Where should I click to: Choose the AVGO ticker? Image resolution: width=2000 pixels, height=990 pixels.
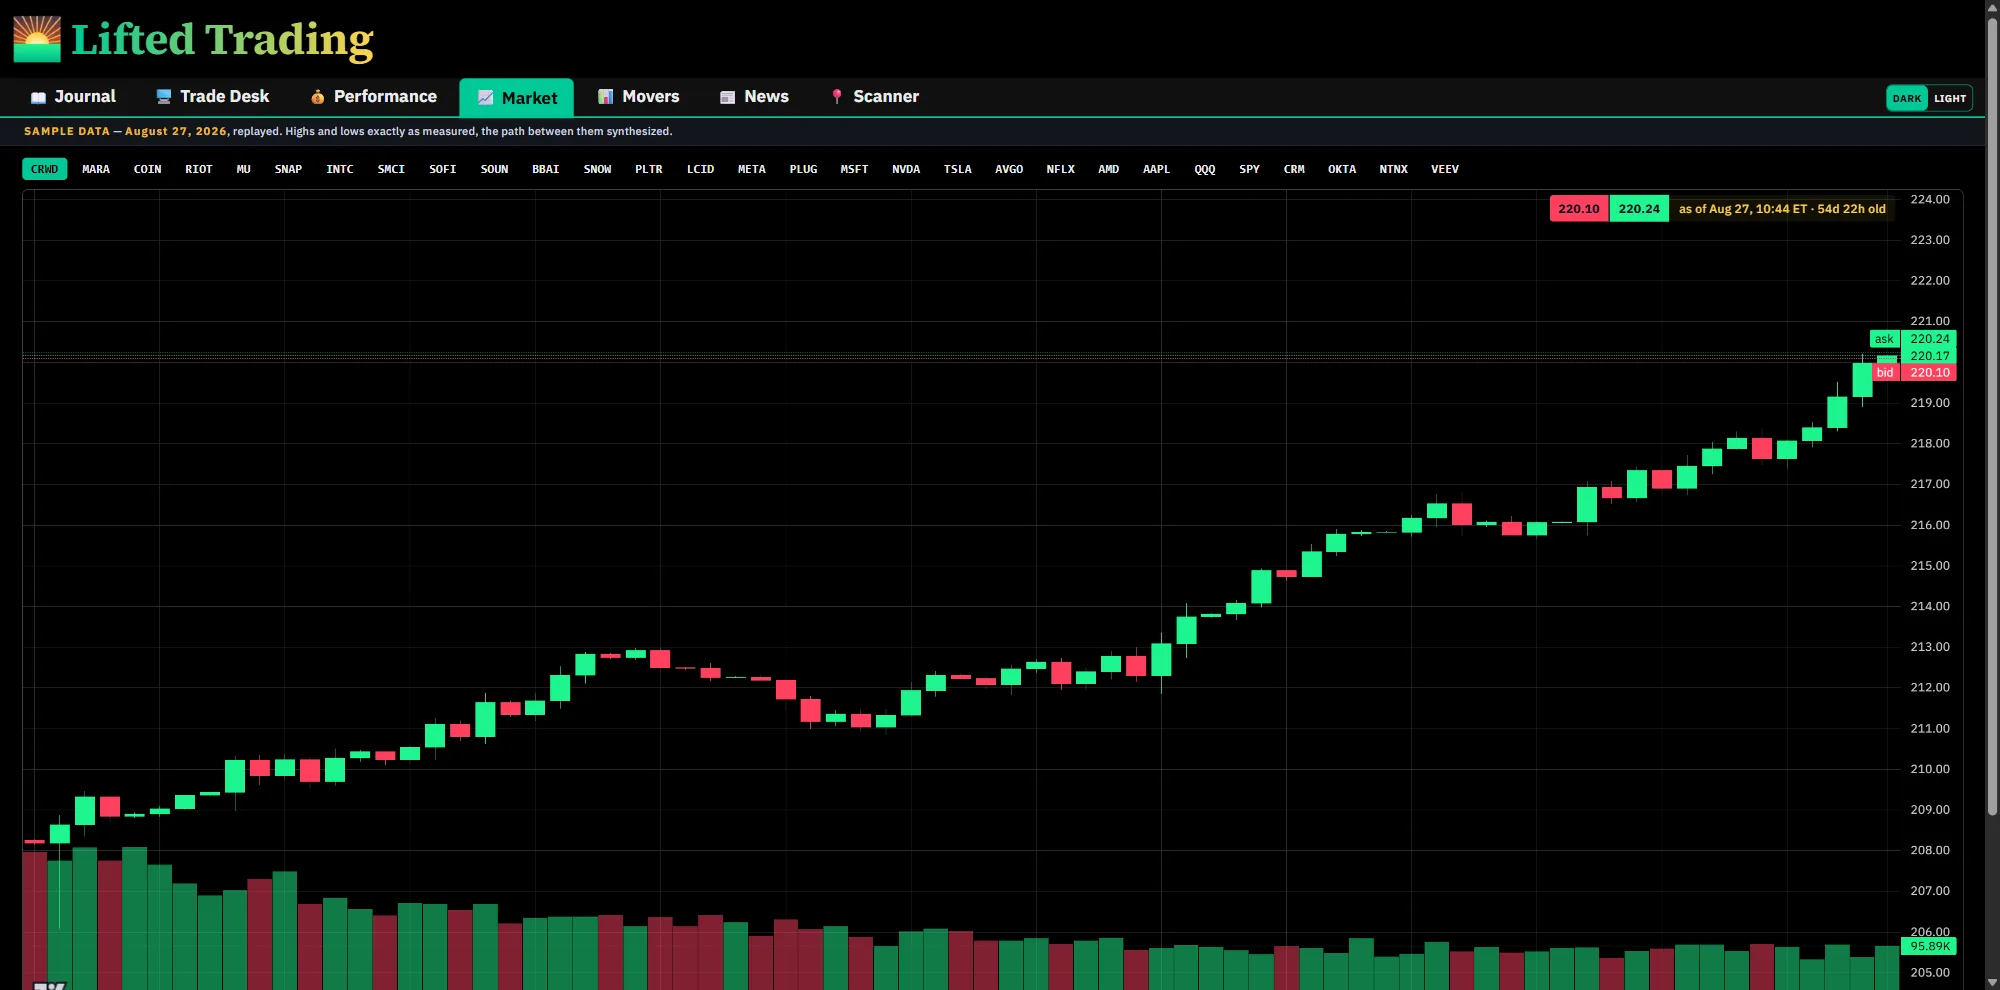(x=1009, y=169)
